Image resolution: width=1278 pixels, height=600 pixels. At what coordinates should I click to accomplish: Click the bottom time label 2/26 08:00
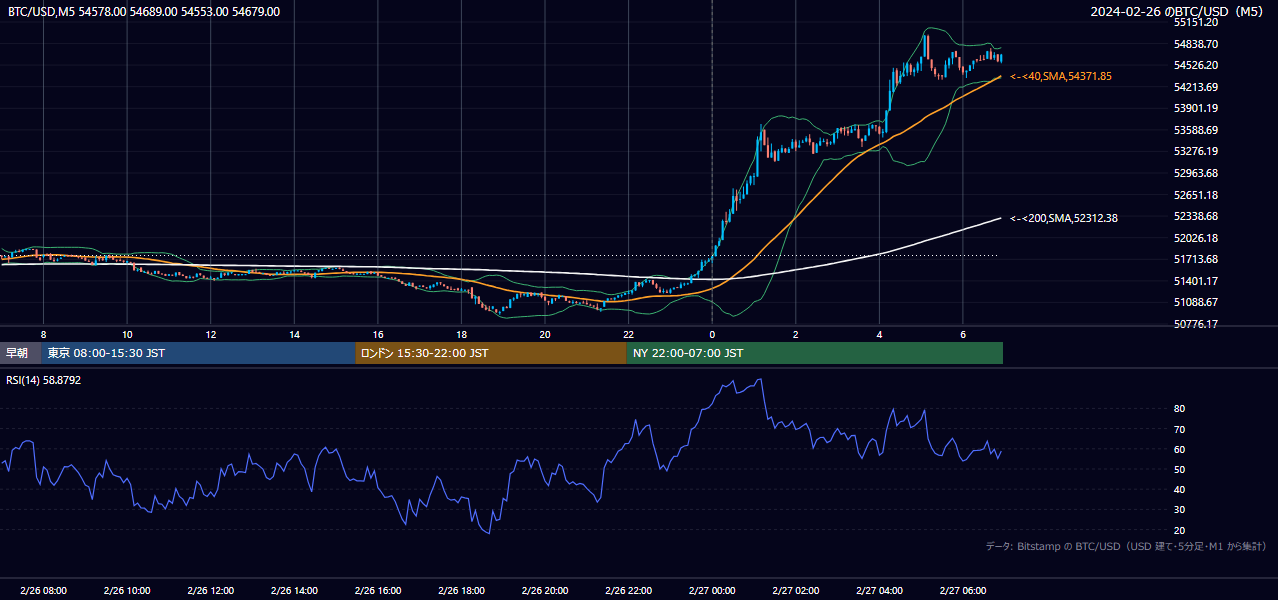[x=43, y=591]
